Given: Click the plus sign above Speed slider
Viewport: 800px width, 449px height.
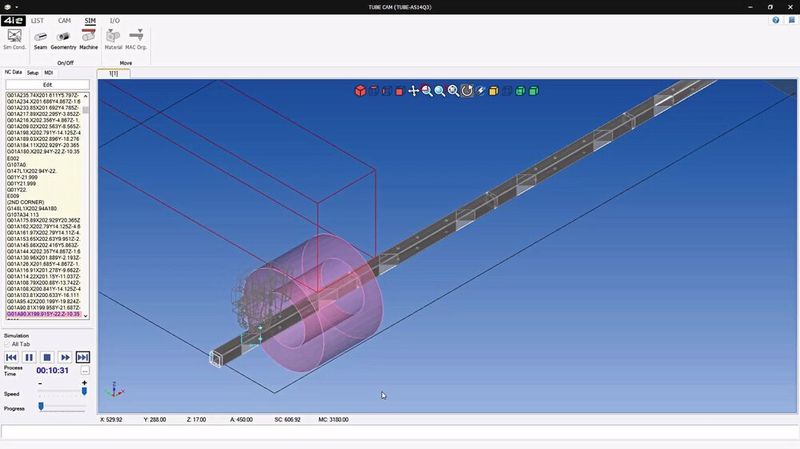Looking at the screenshot, I should click(84, 383).
